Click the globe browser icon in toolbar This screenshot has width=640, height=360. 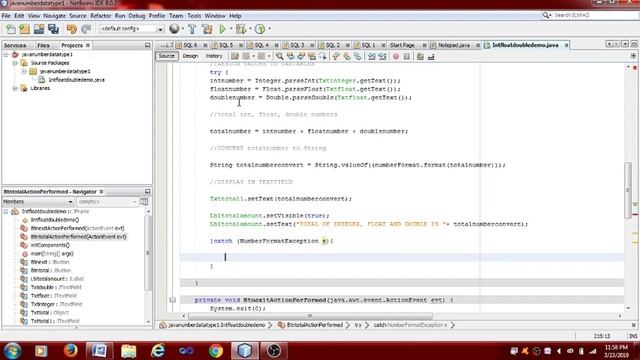click(174, 29)
